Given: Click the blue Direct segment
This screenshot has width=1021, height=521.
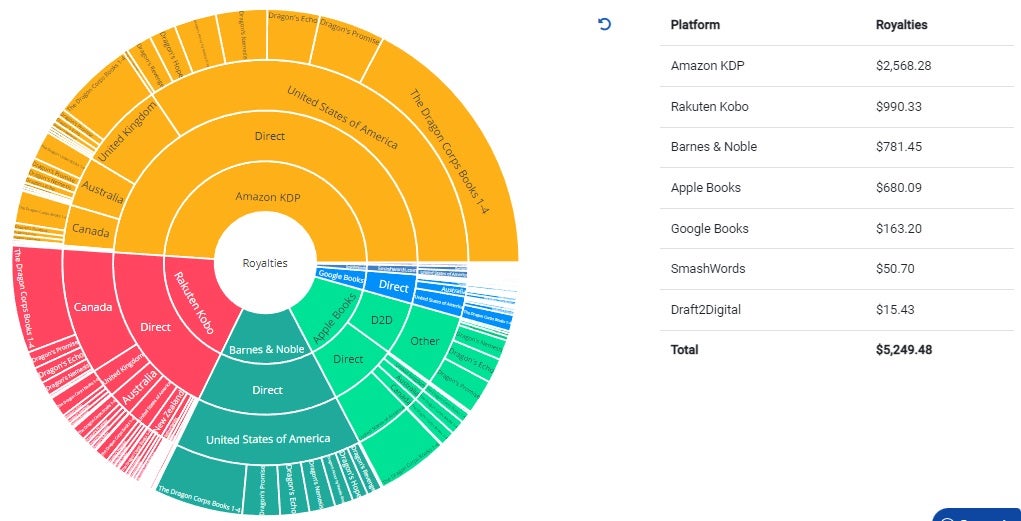Looking at the screenshot, I should 393,287.
